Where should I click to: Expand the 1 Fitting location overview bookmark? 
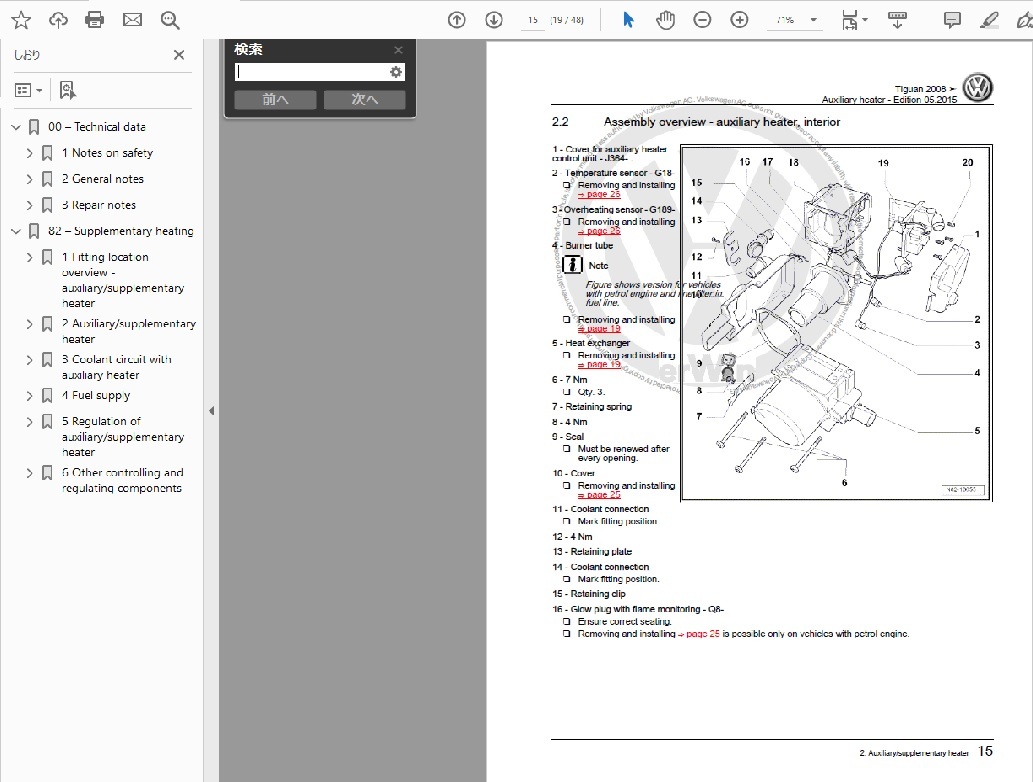(29, 257)
